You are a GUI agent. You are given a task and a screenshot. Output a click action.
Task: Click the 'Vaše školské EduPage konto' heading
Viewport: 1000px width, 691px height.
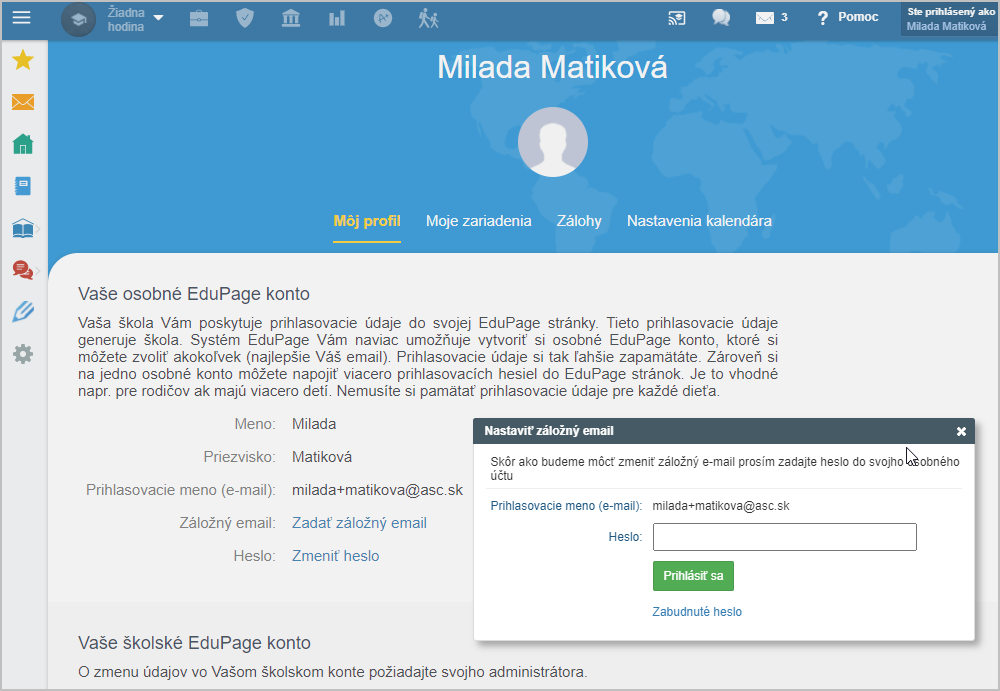tap(195, 643)
